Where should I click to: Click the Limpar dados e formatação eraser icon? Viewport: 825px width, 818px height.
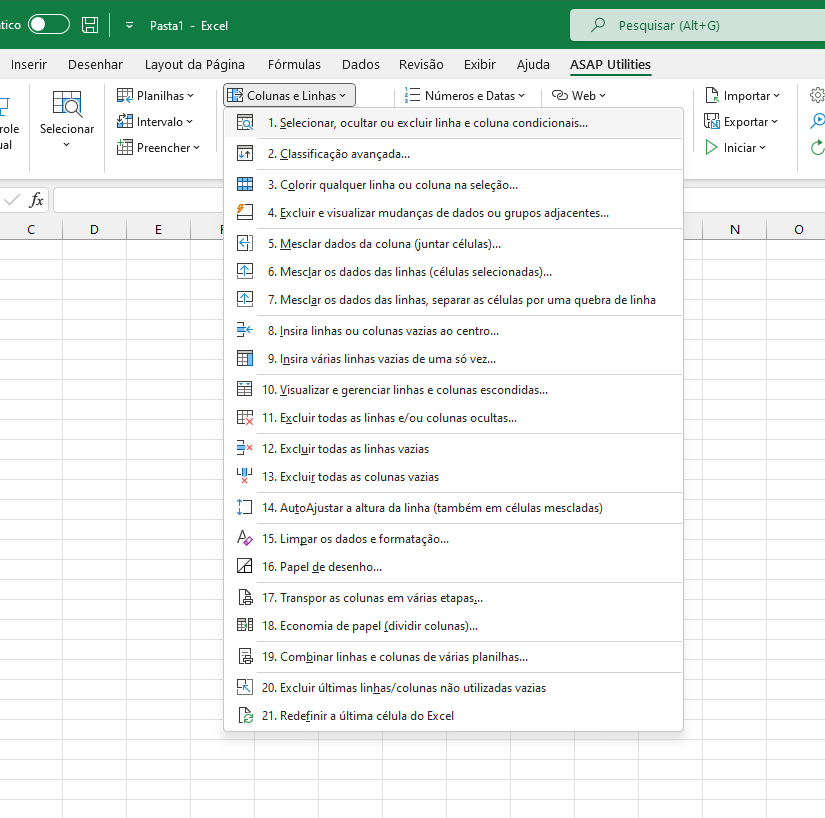(245, 538)
